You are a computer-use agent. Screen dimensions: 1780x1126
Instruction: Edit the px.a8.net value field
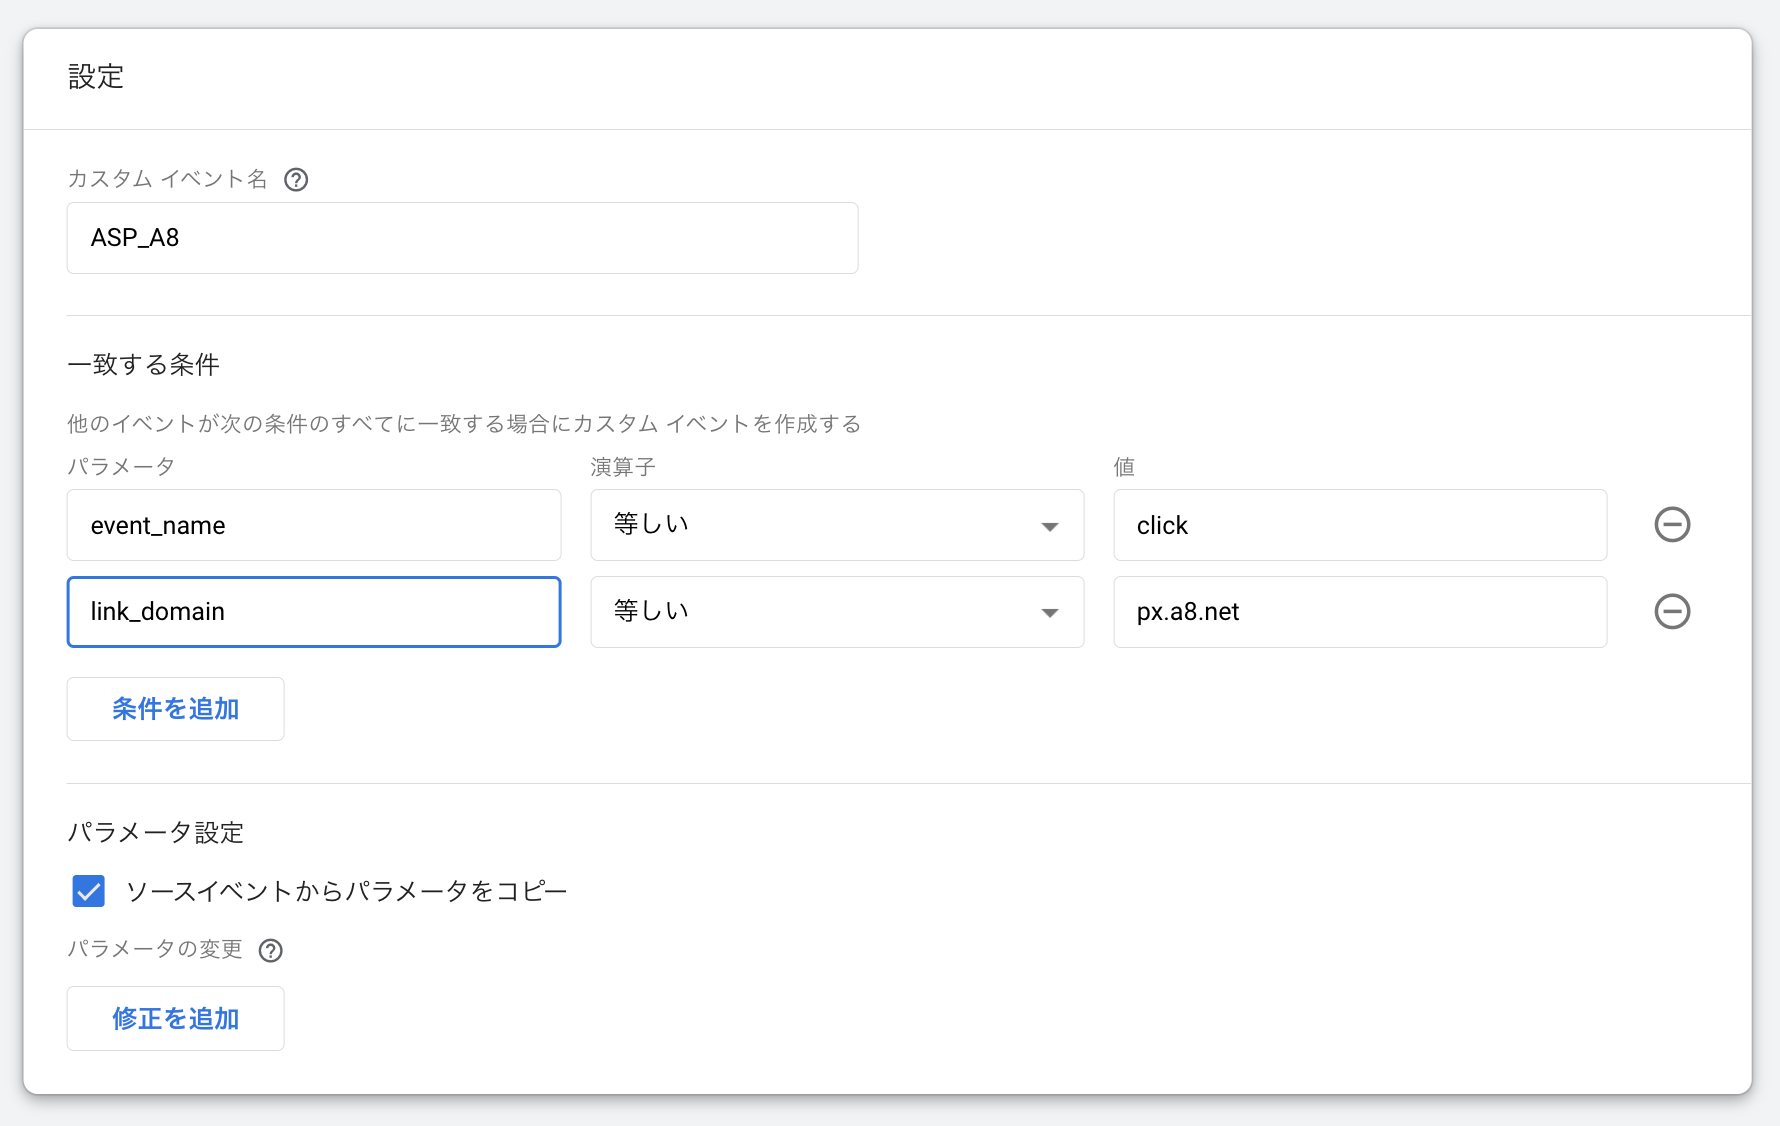pyautogui.click(x=1359, y=612)
